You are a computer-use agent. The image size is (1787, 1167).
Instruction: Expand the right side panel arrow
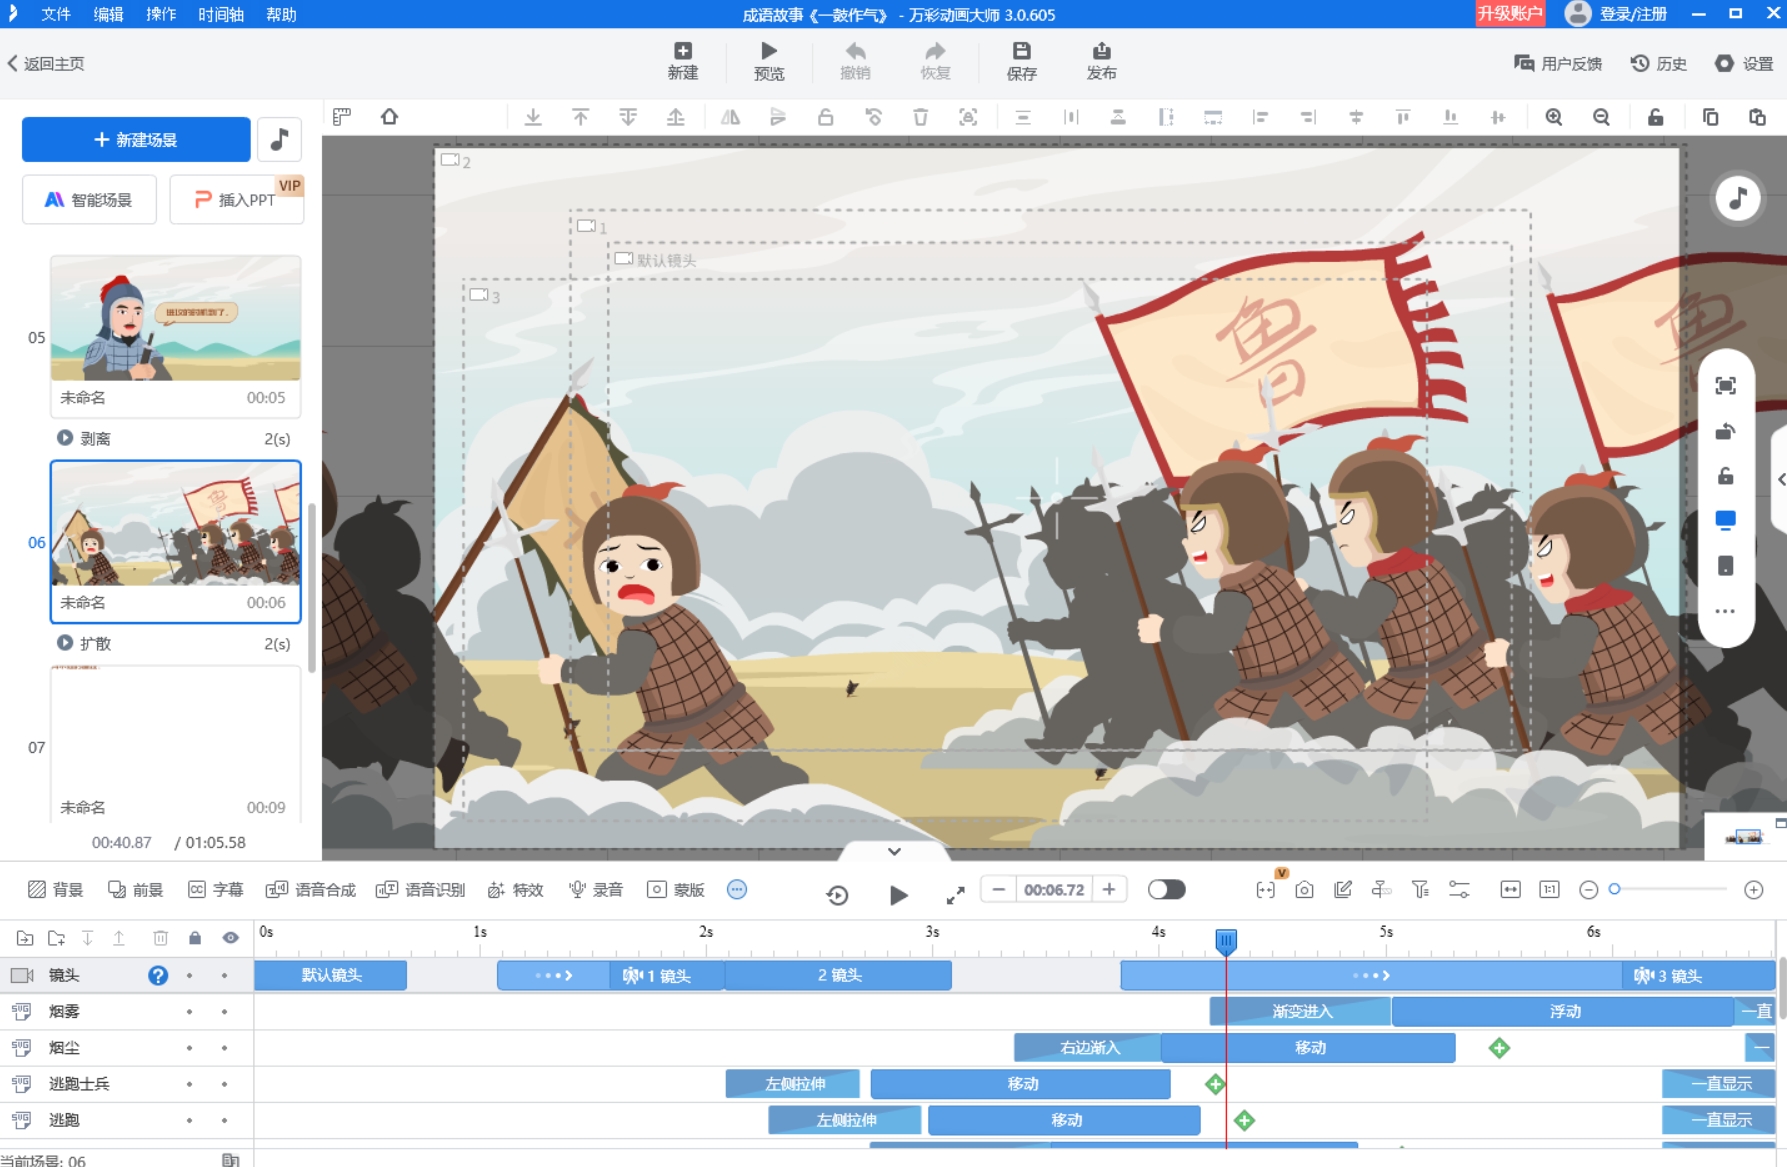1781,479
